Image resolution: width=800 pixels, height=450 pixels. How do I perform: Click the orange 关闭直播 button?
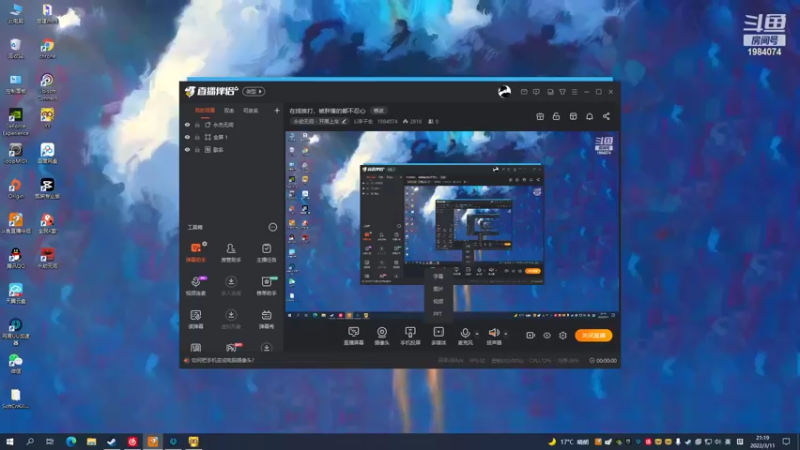(x=593, y=335)
